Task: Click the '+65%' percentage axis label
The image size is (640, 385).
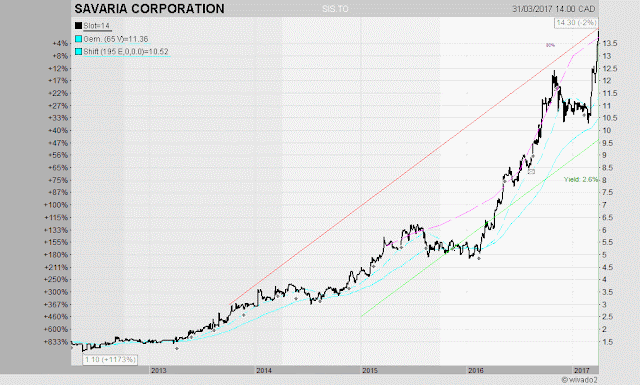Action: pyautogui.click(x=58, y=168)
